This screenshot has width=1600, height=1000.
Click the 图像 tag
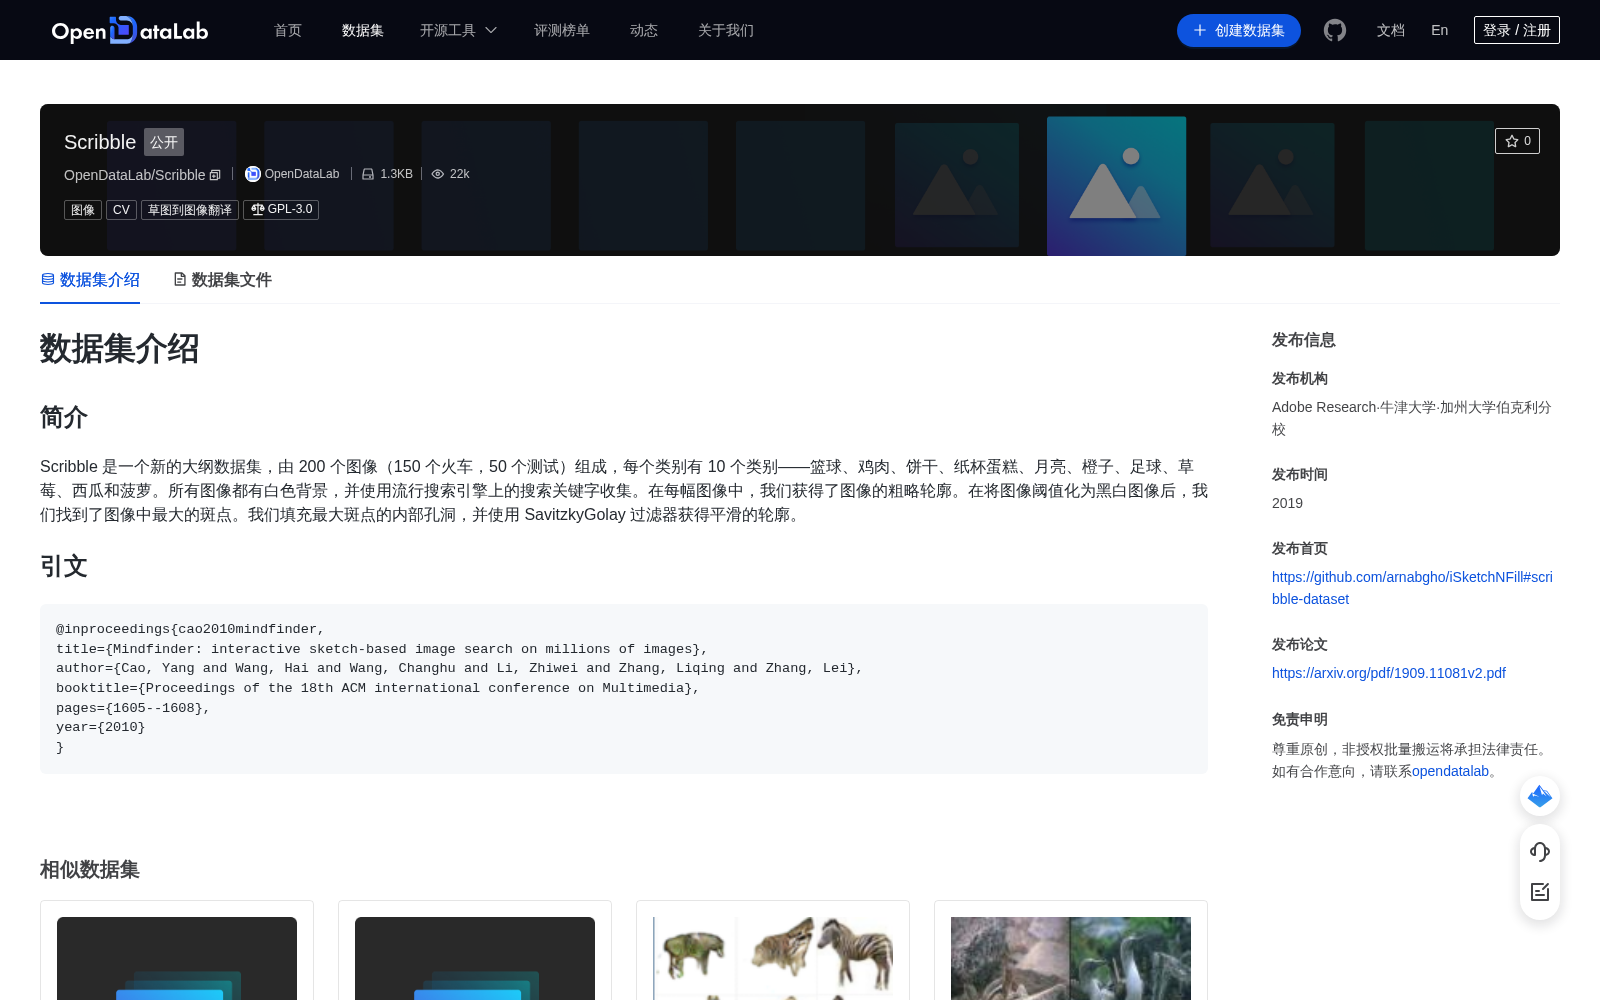coord(83,210)
